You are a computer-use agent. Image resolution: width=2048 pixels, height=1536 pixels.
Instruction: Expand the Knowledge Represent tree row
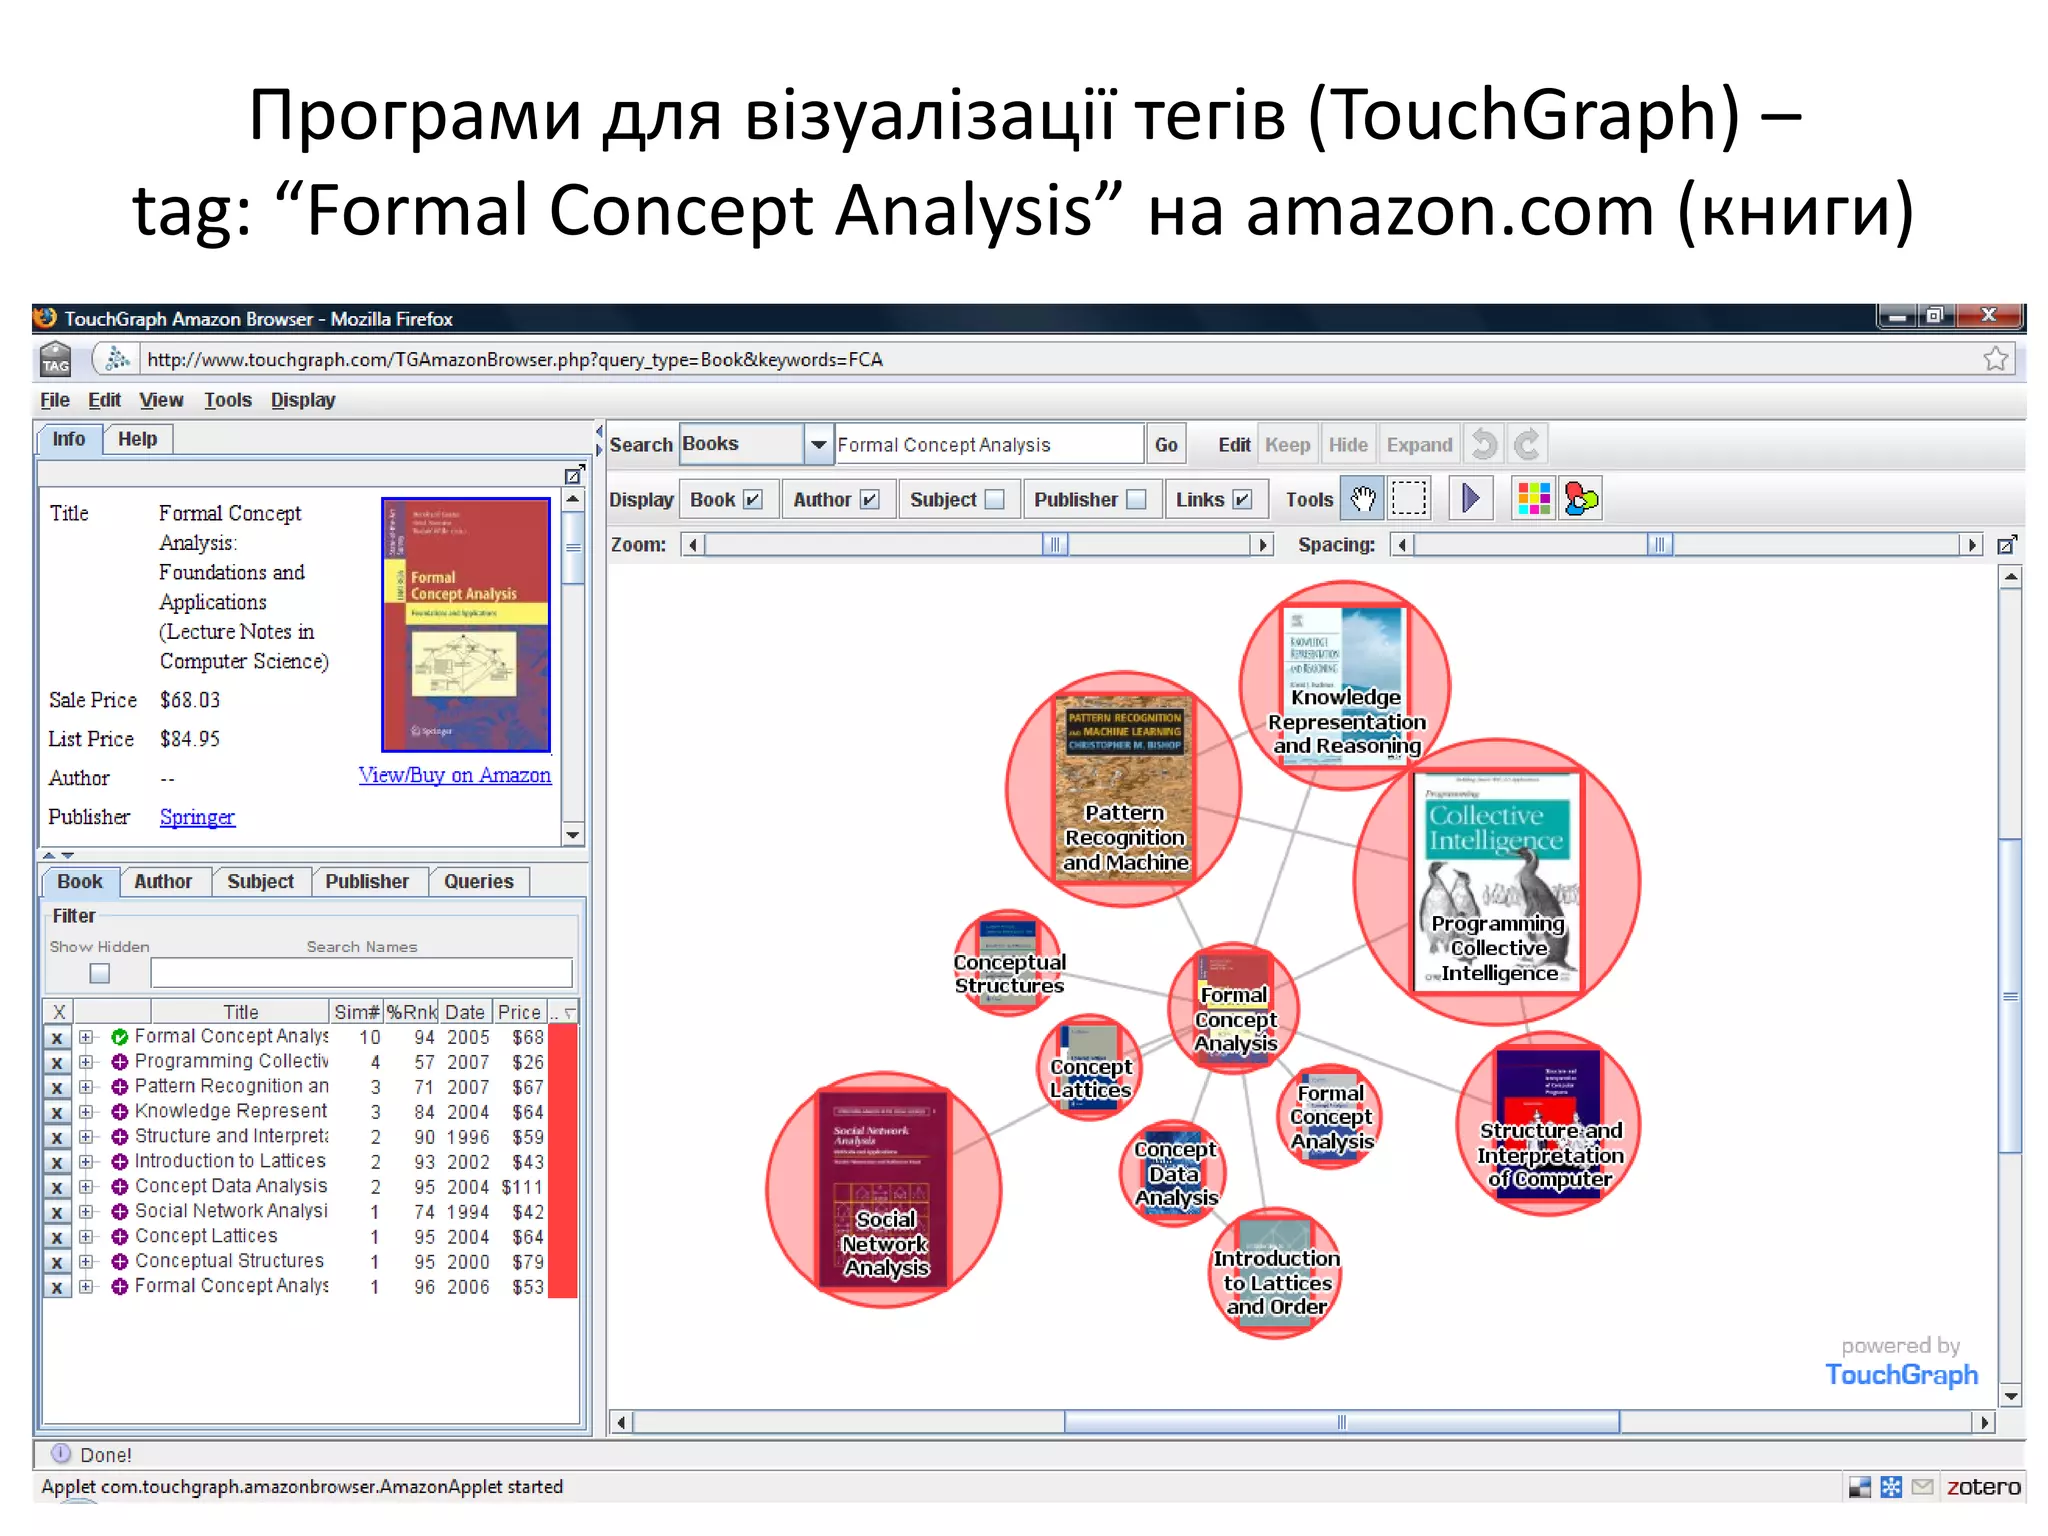tap(86, 1112)
